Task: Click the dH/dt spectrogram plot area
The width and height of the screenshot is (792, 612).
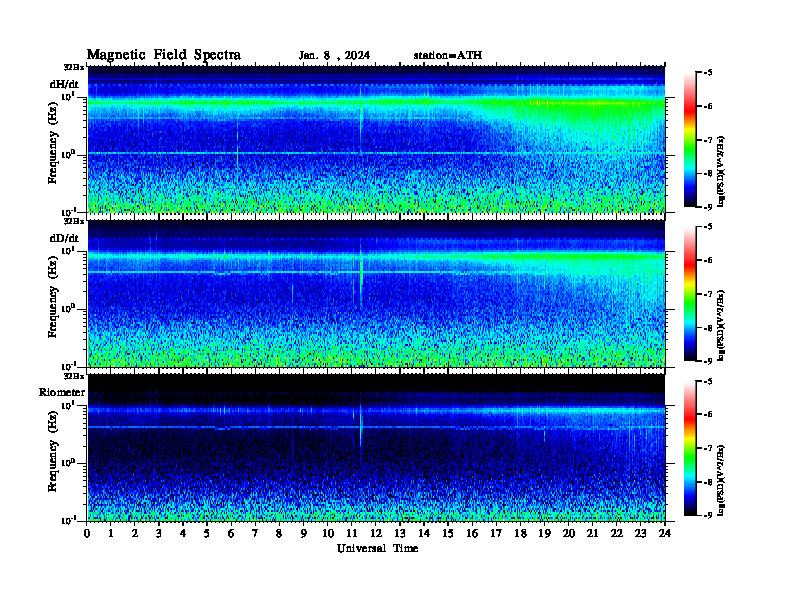Action: (x=376, y=139)
